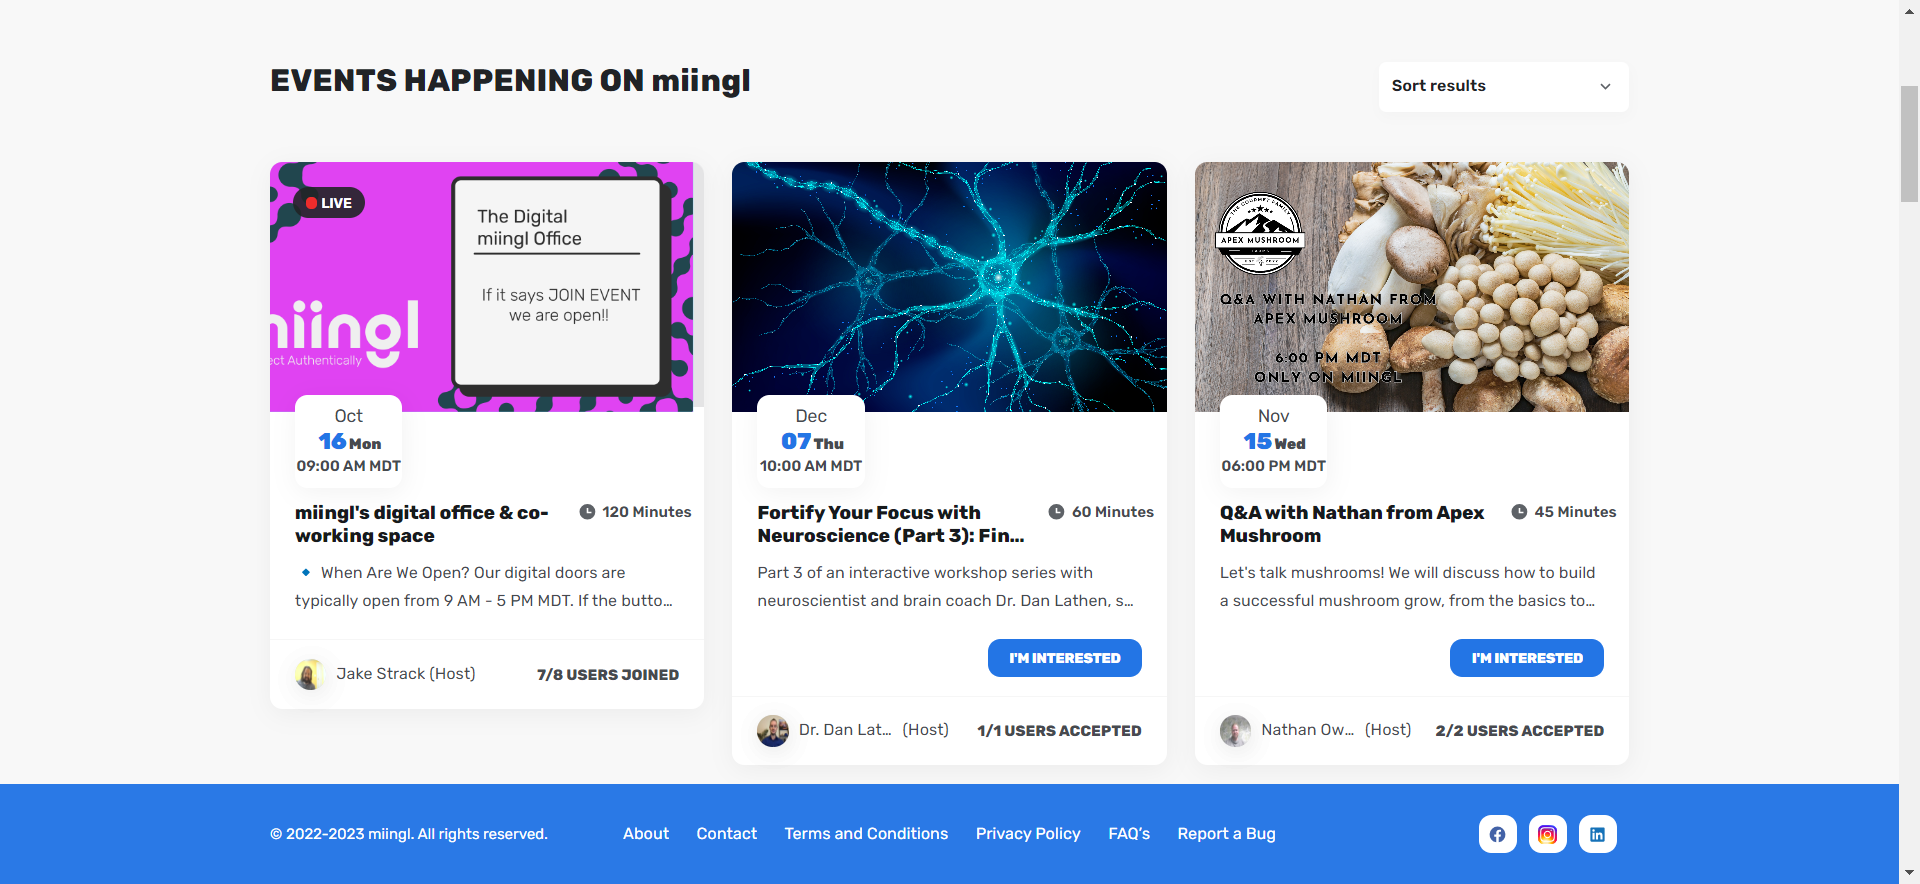Open the Privacy Policy footer link
The height and width of the screenshot is (884, 1920).
click(1028, 834)
